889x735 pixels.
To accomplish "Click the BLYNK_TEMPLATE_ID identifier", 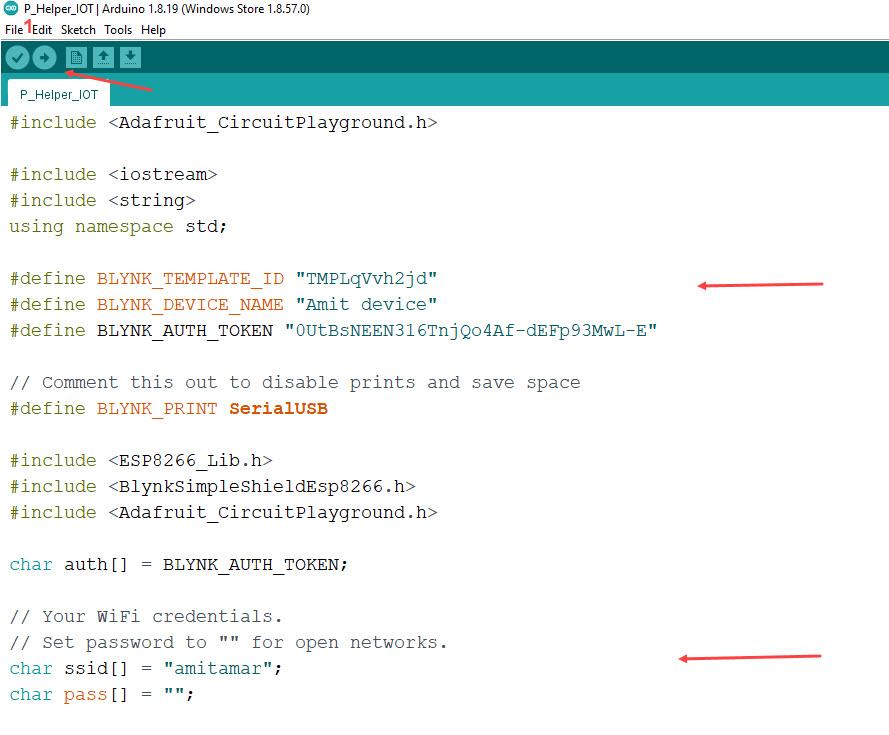I will click(x=190, y=278).
